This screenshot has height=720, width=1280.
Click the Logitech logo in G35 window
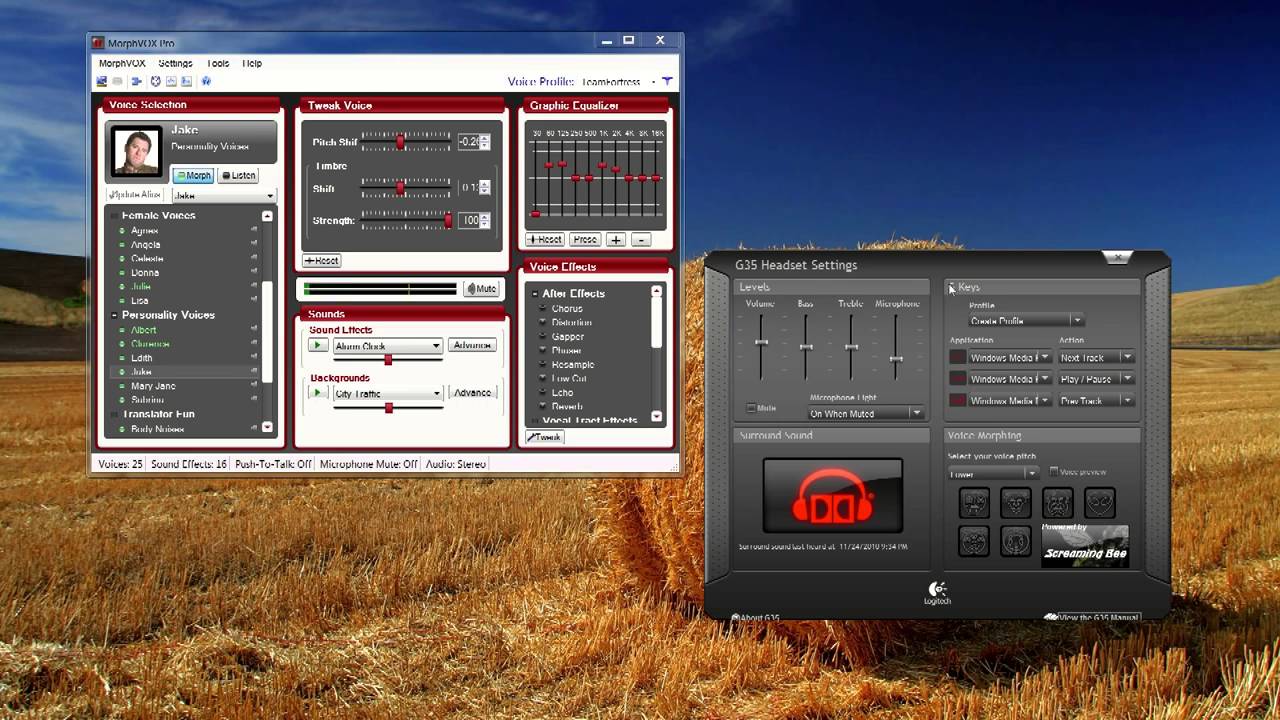coord(937,593)
